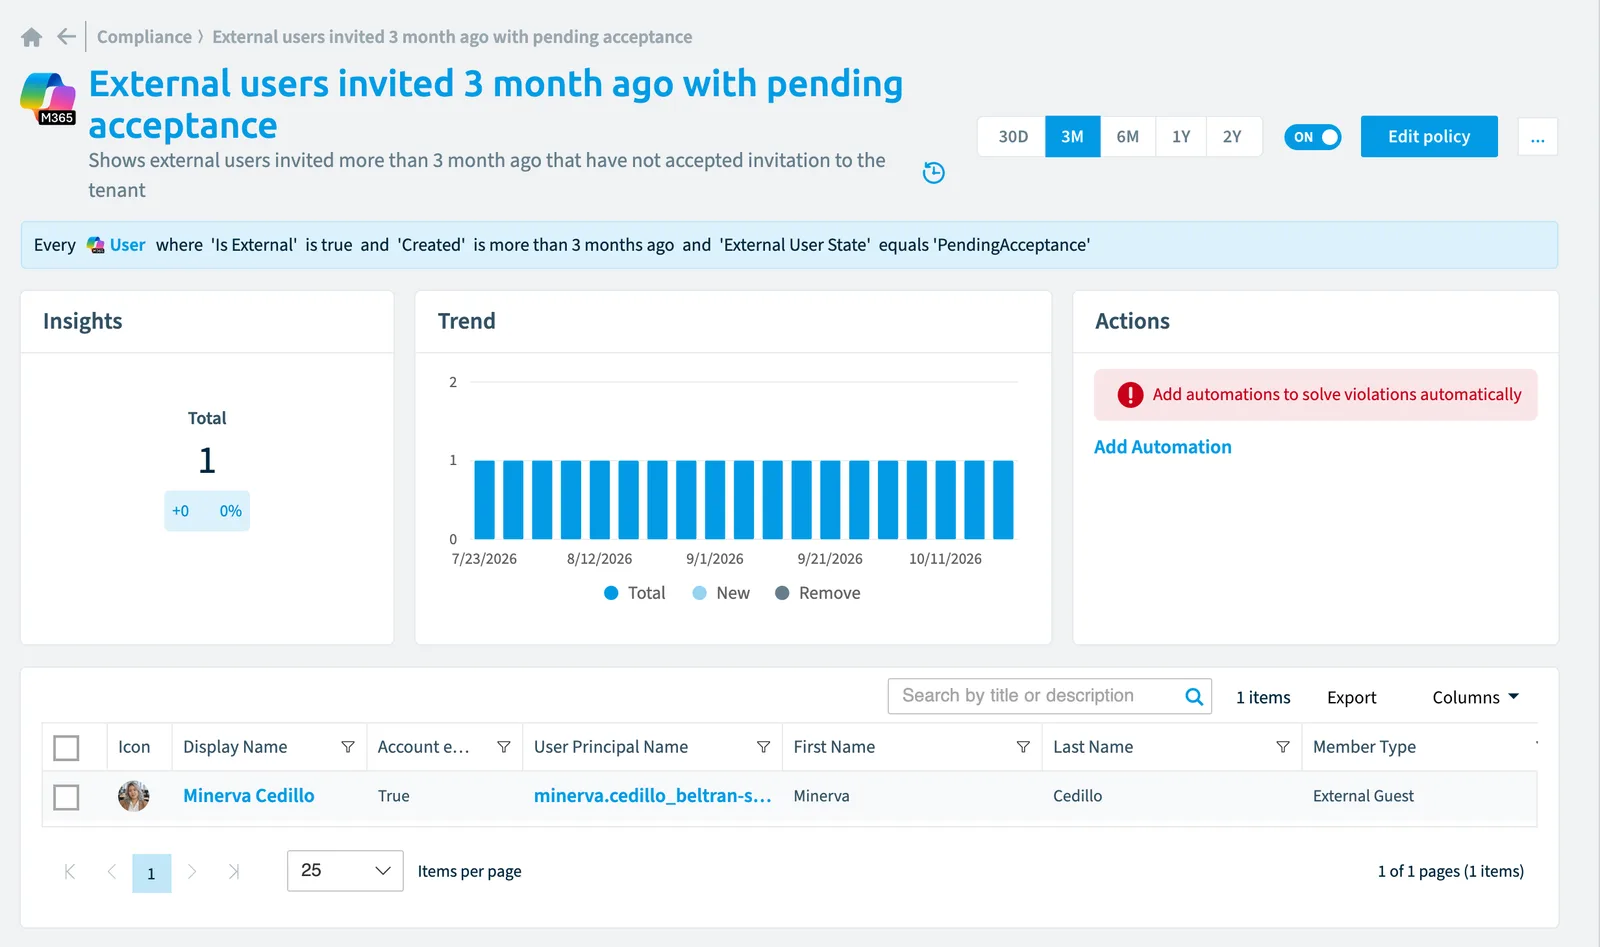
Task: Open the minerva.cedillo_beltran user principal link
Action: coord(652,796)
